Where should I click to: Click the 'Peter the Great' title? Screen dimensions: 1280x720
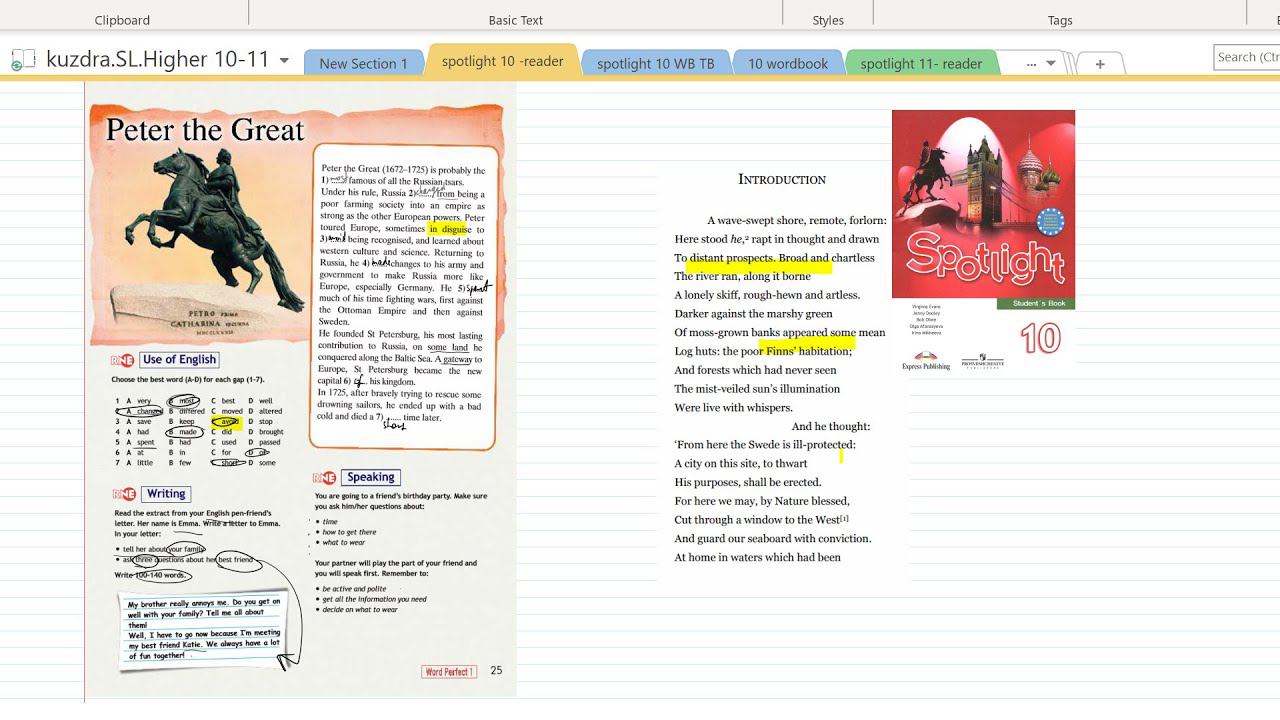(204, 130)
